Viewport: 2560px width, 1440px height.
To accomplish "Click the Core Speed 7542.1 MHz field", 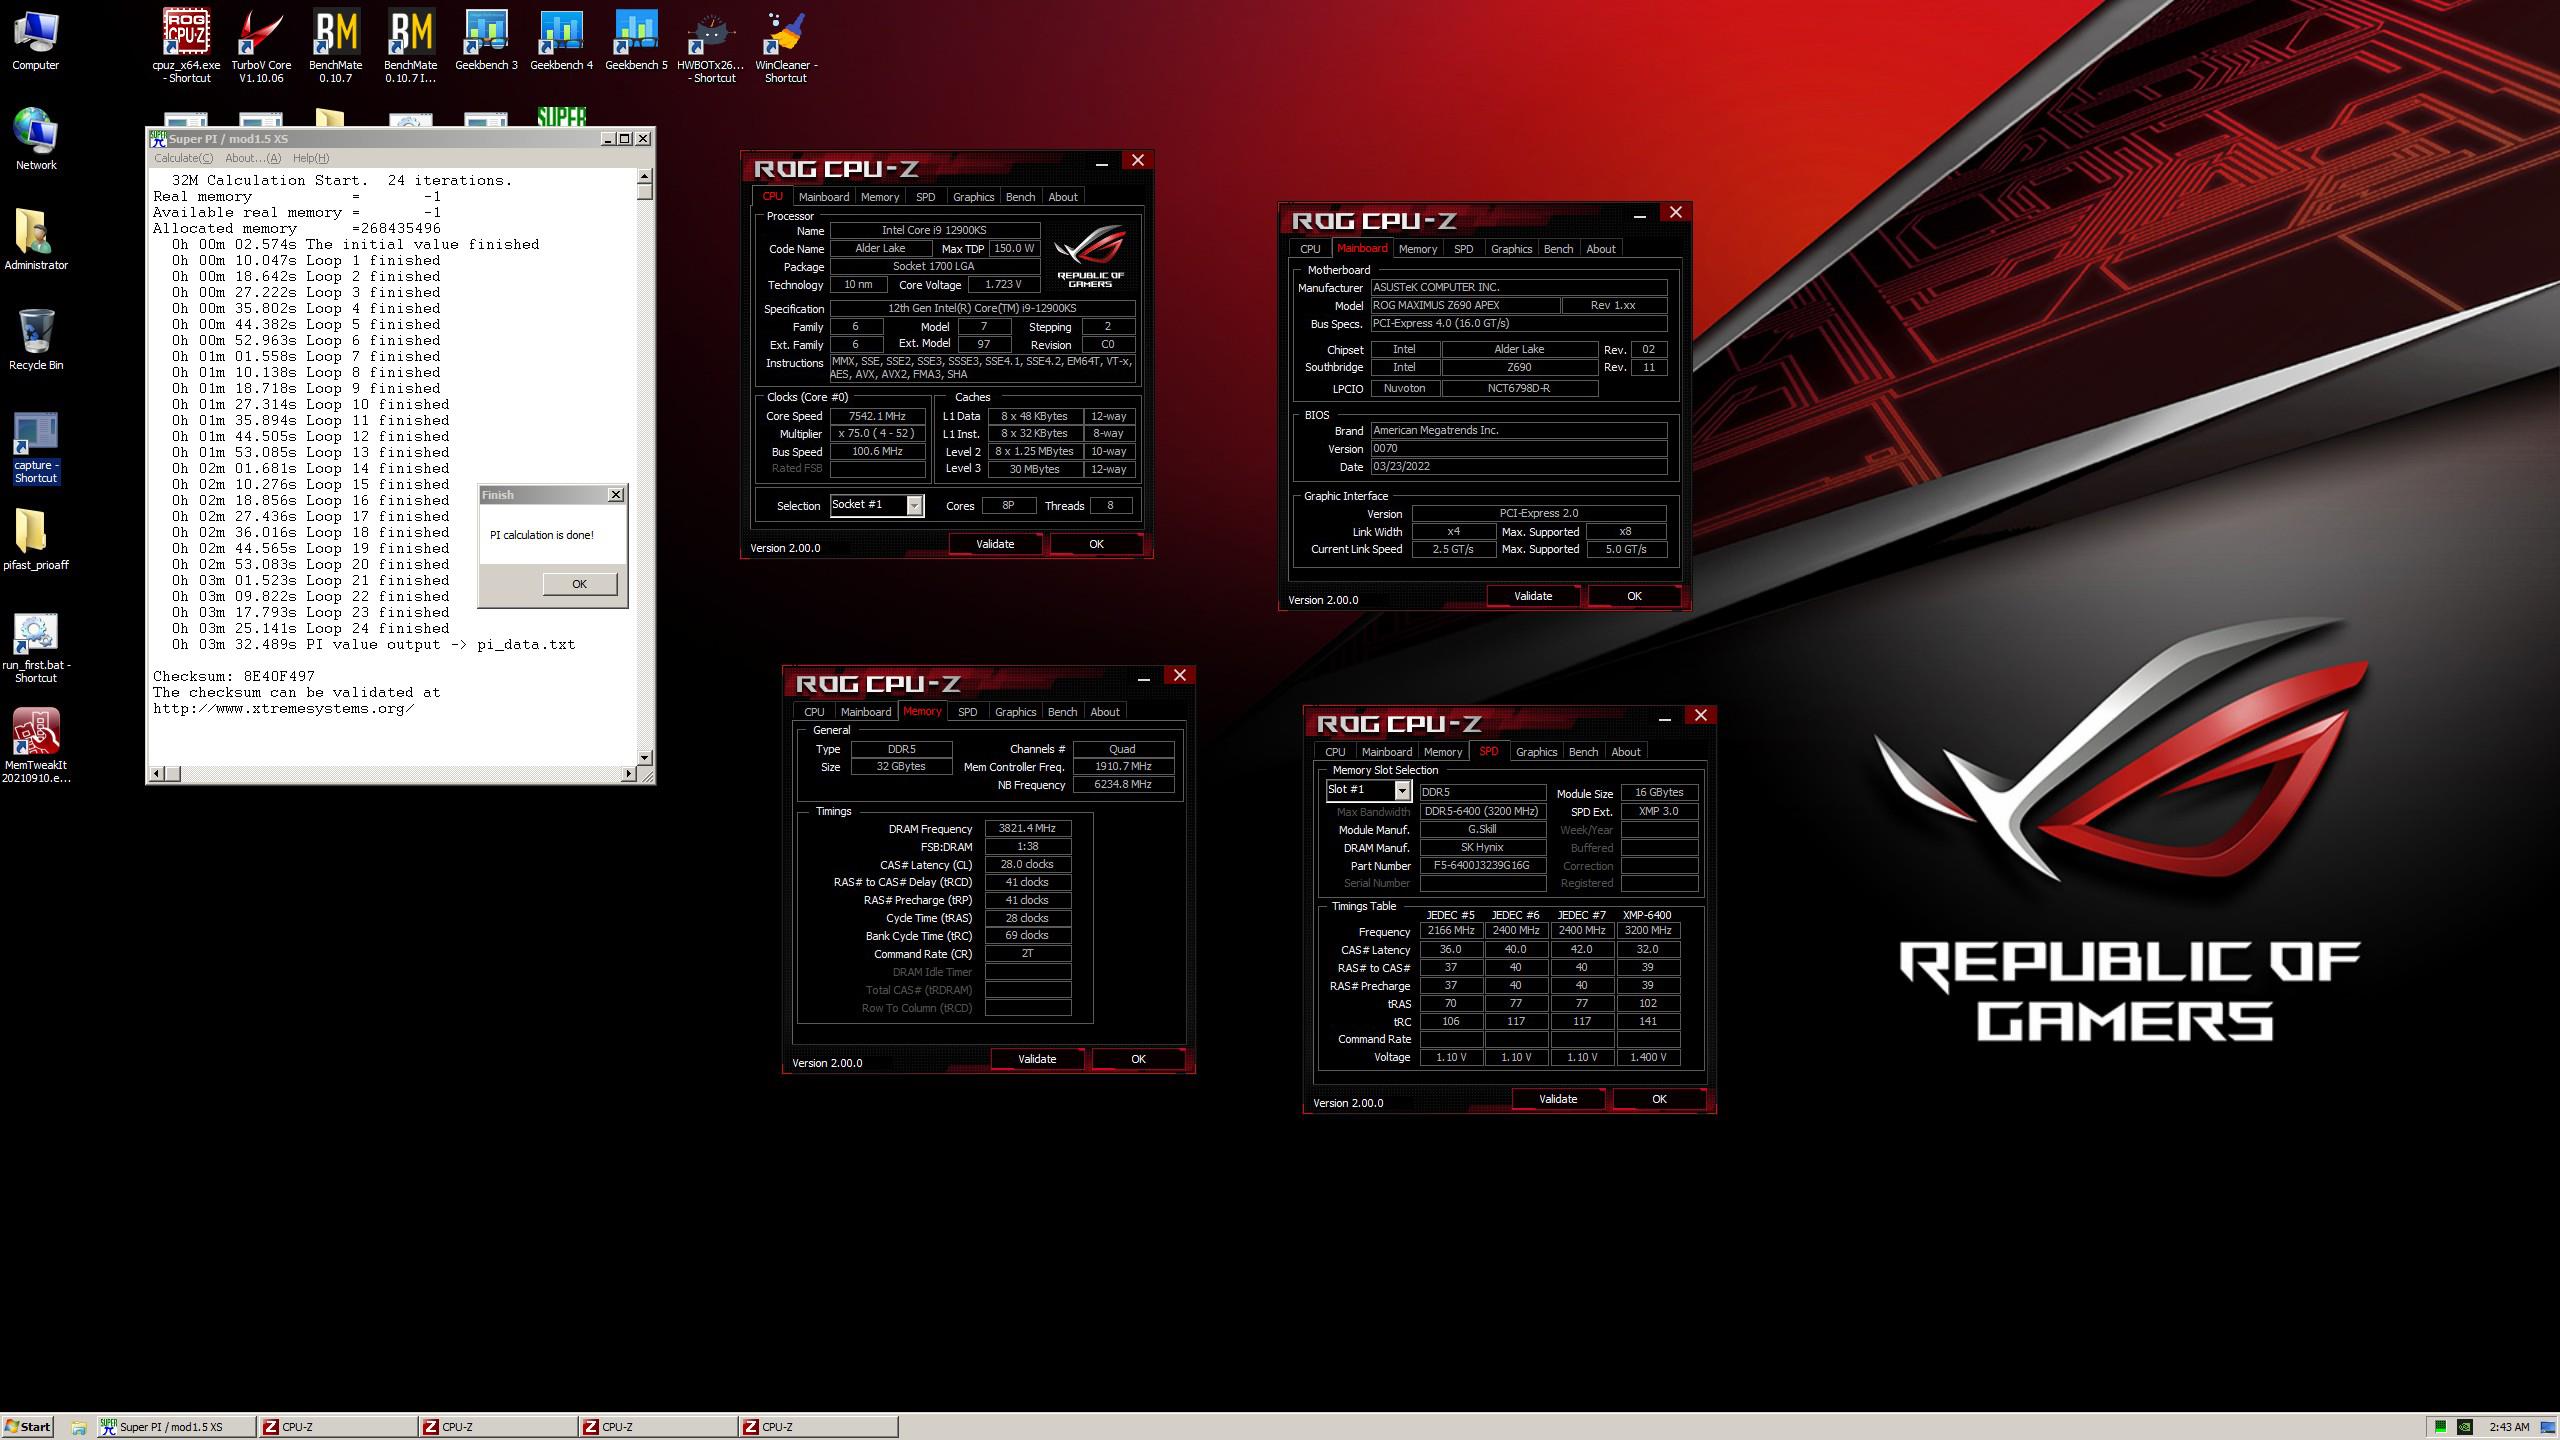I will click(x=877, y=416).
